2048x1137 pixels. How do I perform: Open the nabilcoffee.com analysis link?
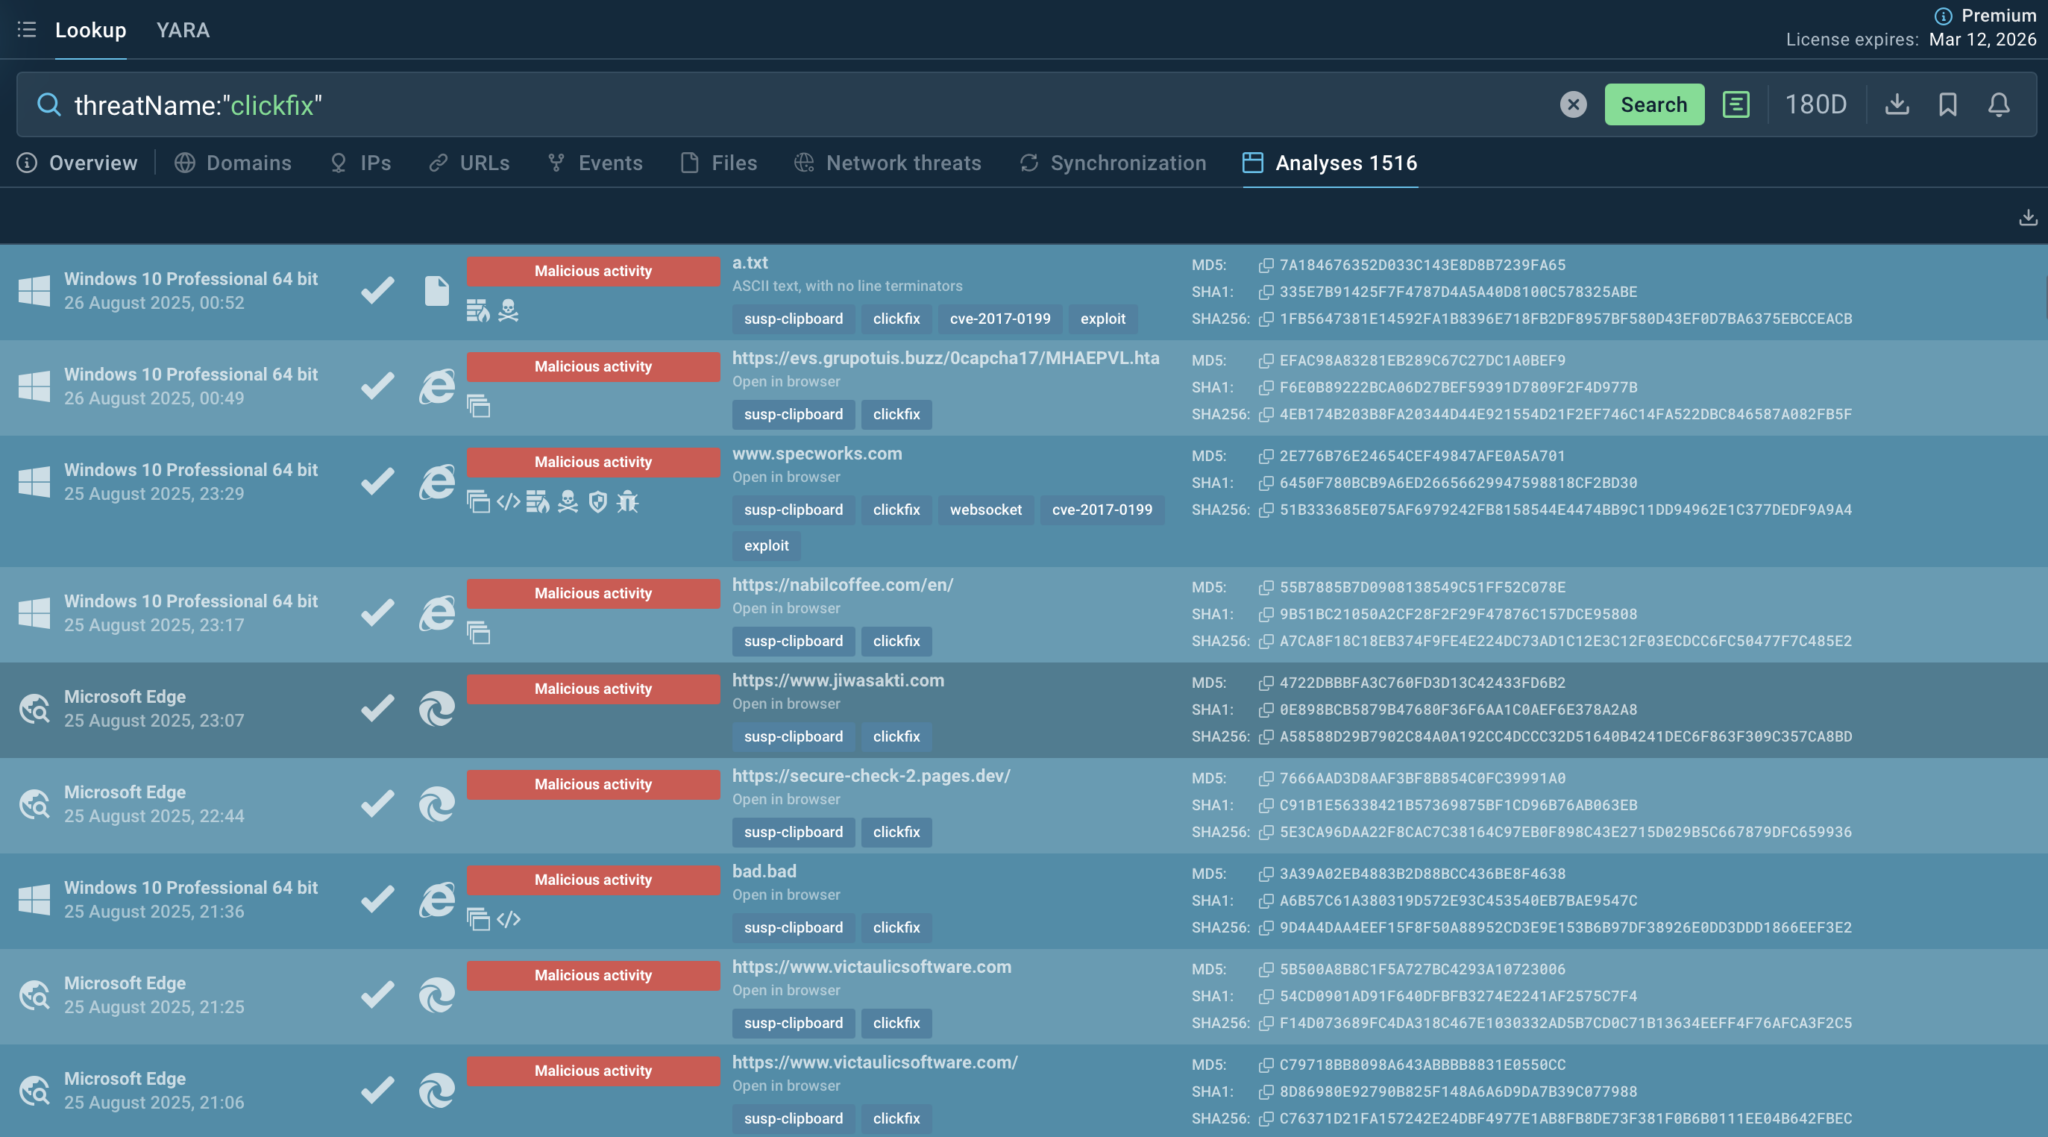(x=842, y=585)
